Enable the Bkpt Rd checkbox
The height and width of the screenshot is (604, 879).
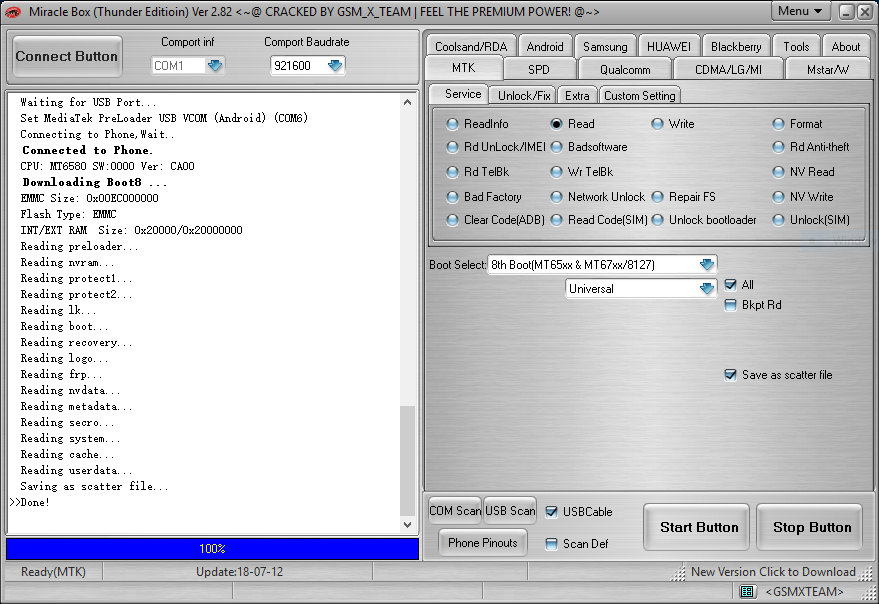tap(730, 305)
